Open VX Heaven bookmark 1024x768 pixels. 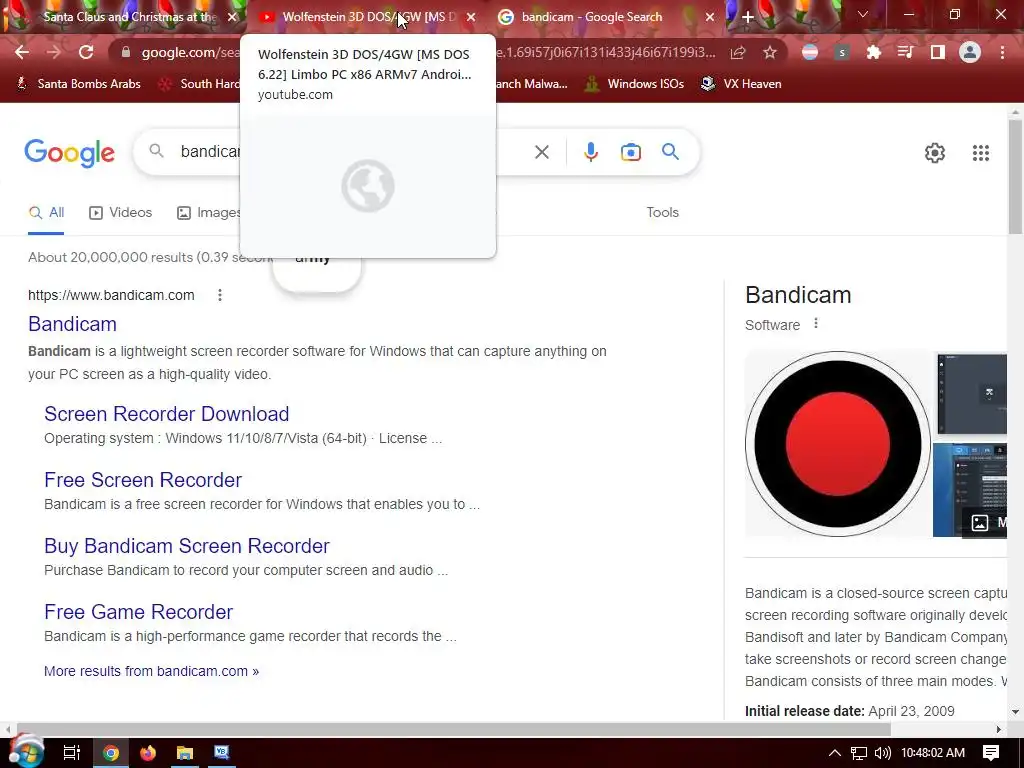pyautogui.click(x=741, y=84)
